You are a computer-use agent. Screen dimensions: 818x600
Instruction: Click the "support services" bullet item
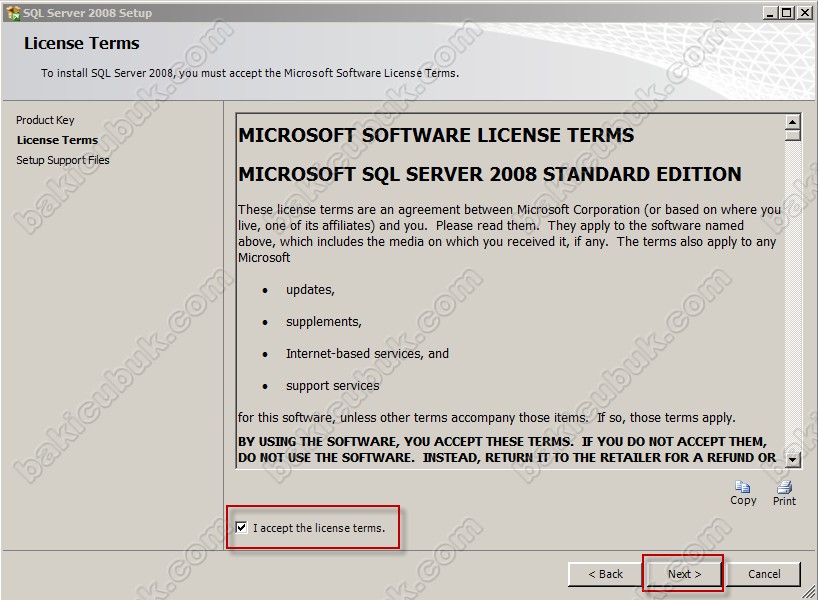tap(332, 386)
